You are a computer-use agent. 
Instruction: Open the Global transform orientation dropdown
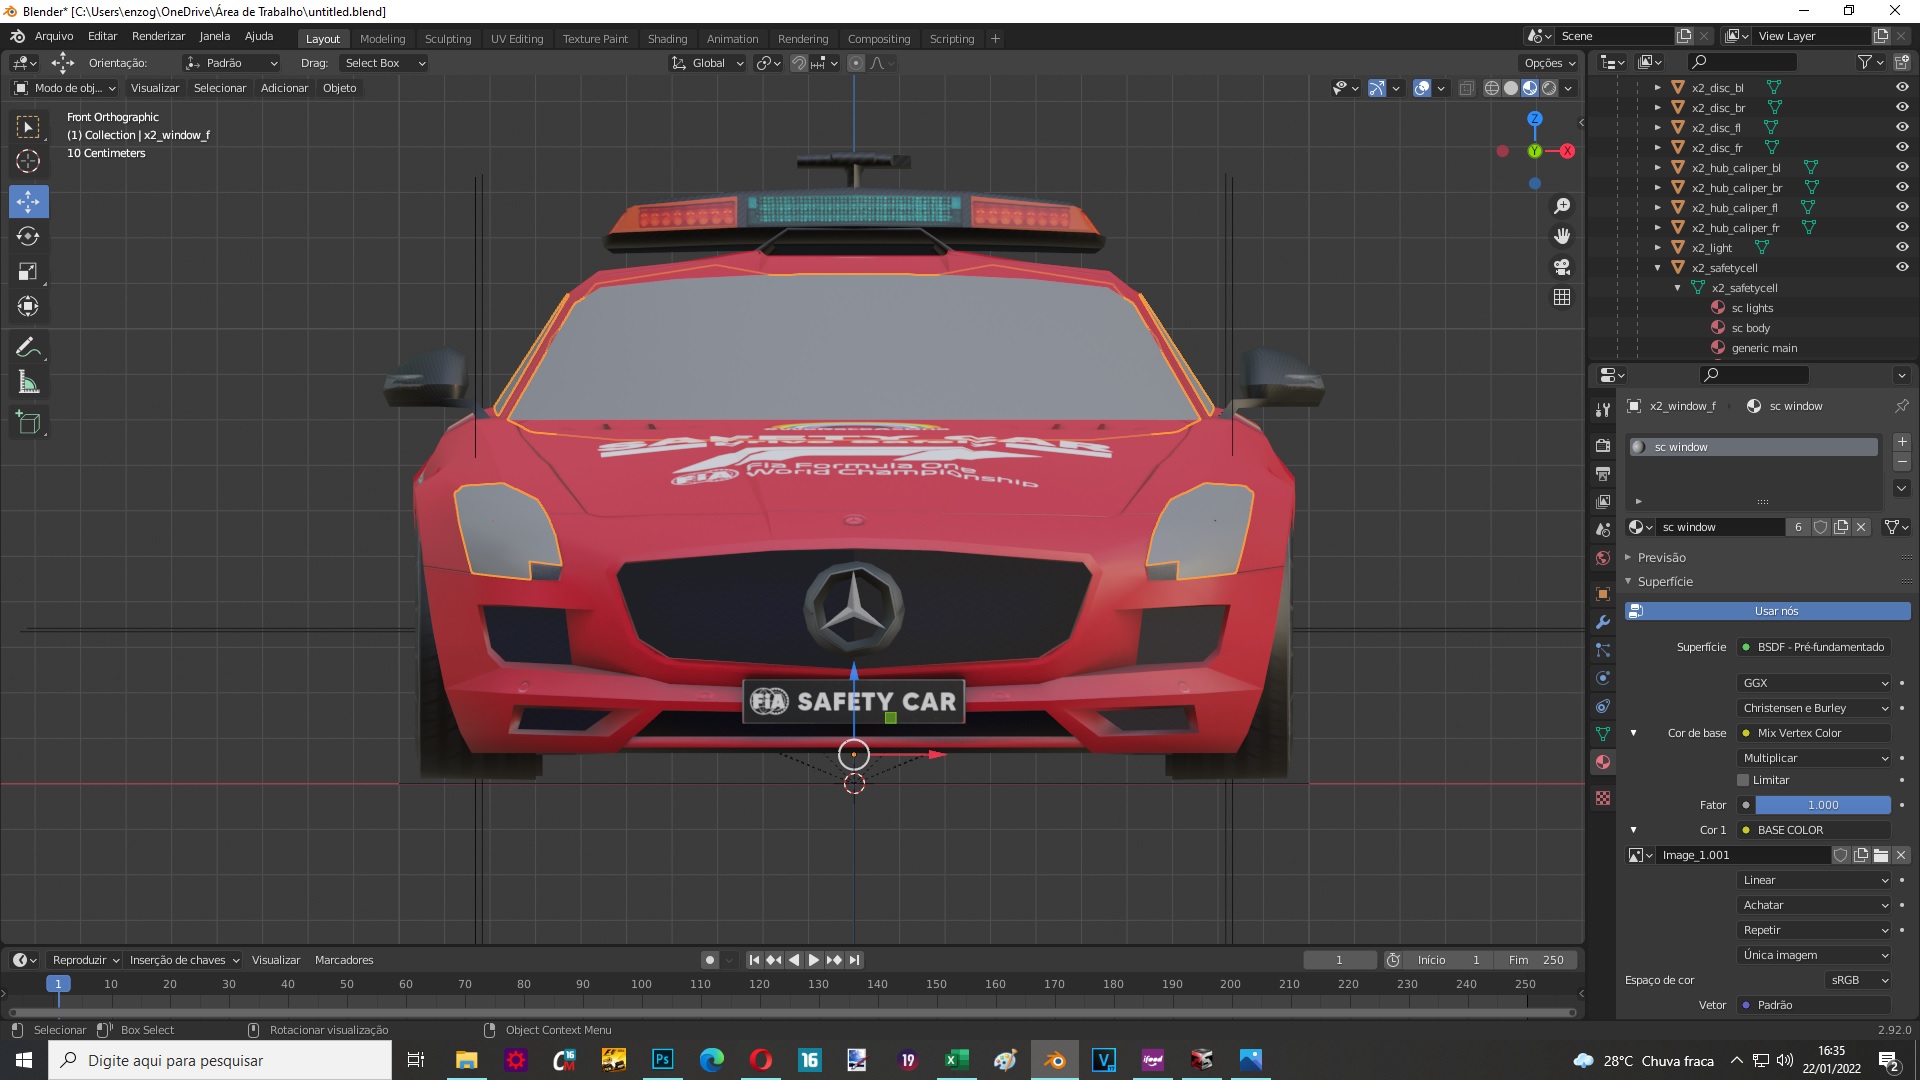pyautogui.click(x=708, y=63)
